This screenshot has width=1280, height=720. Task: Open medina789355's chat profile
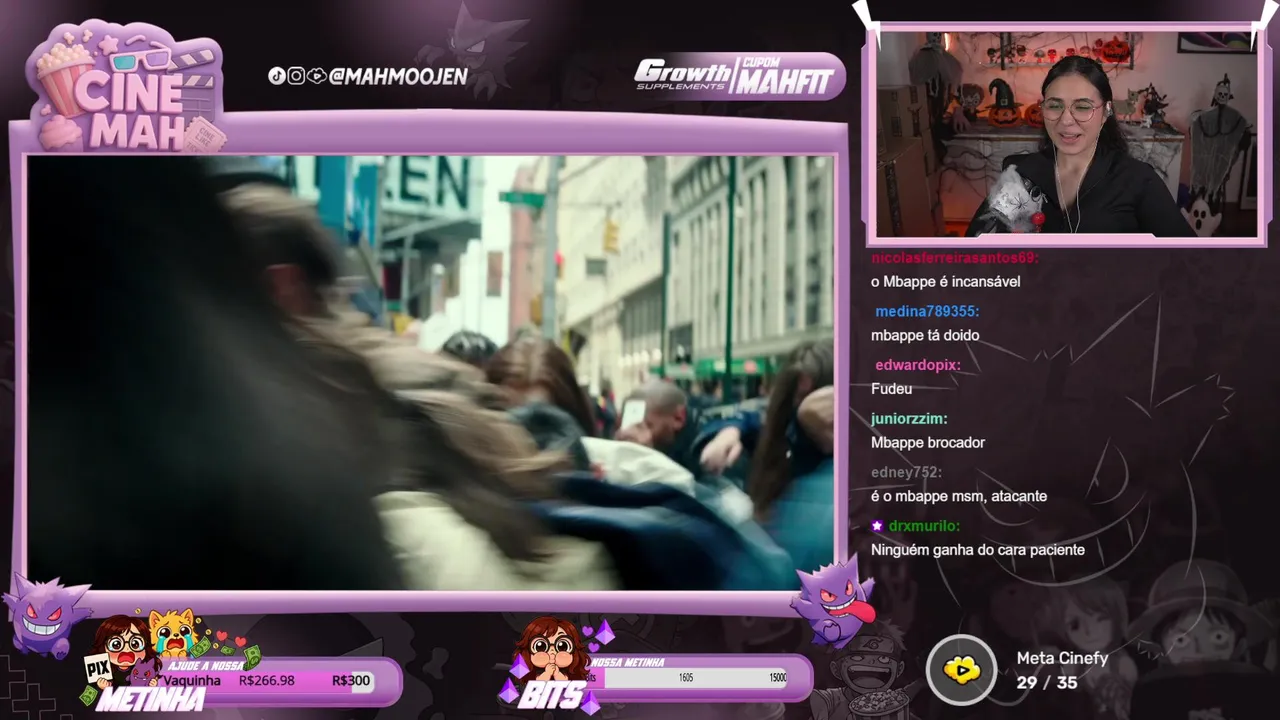[x=927, y=311]
